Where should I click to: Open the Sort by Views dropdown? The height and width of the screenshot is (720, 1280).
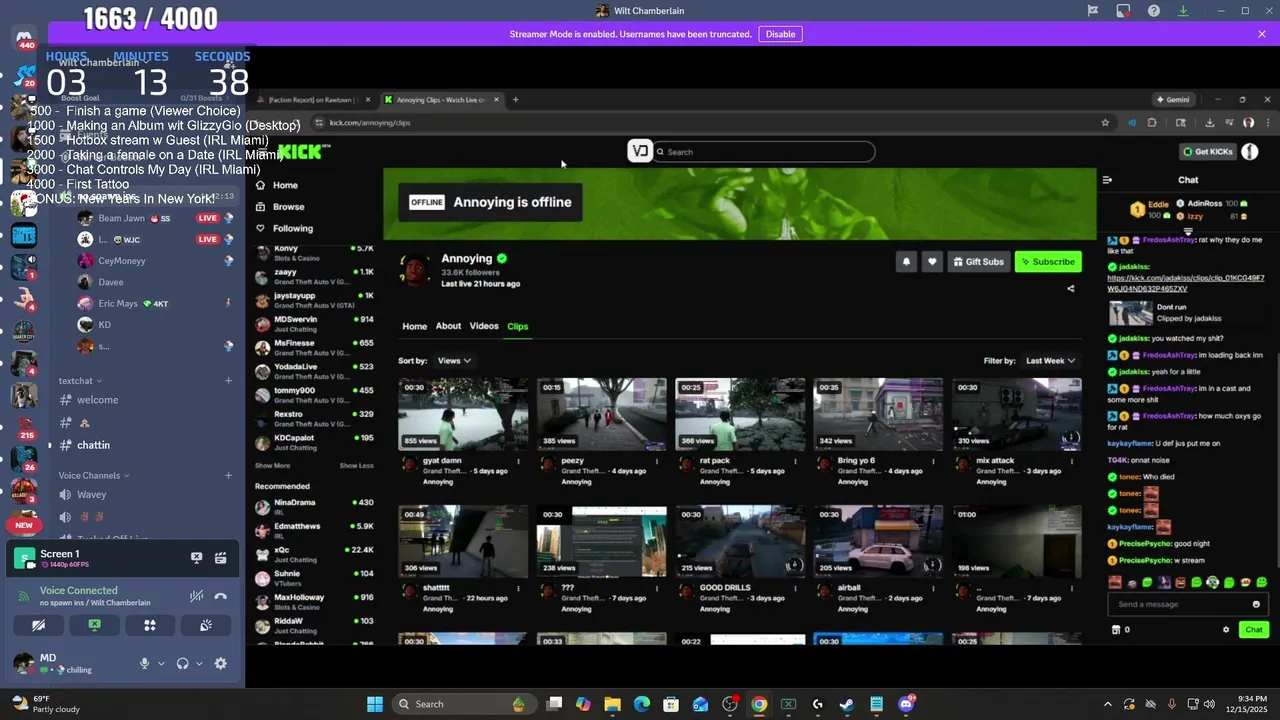(454, 360)
